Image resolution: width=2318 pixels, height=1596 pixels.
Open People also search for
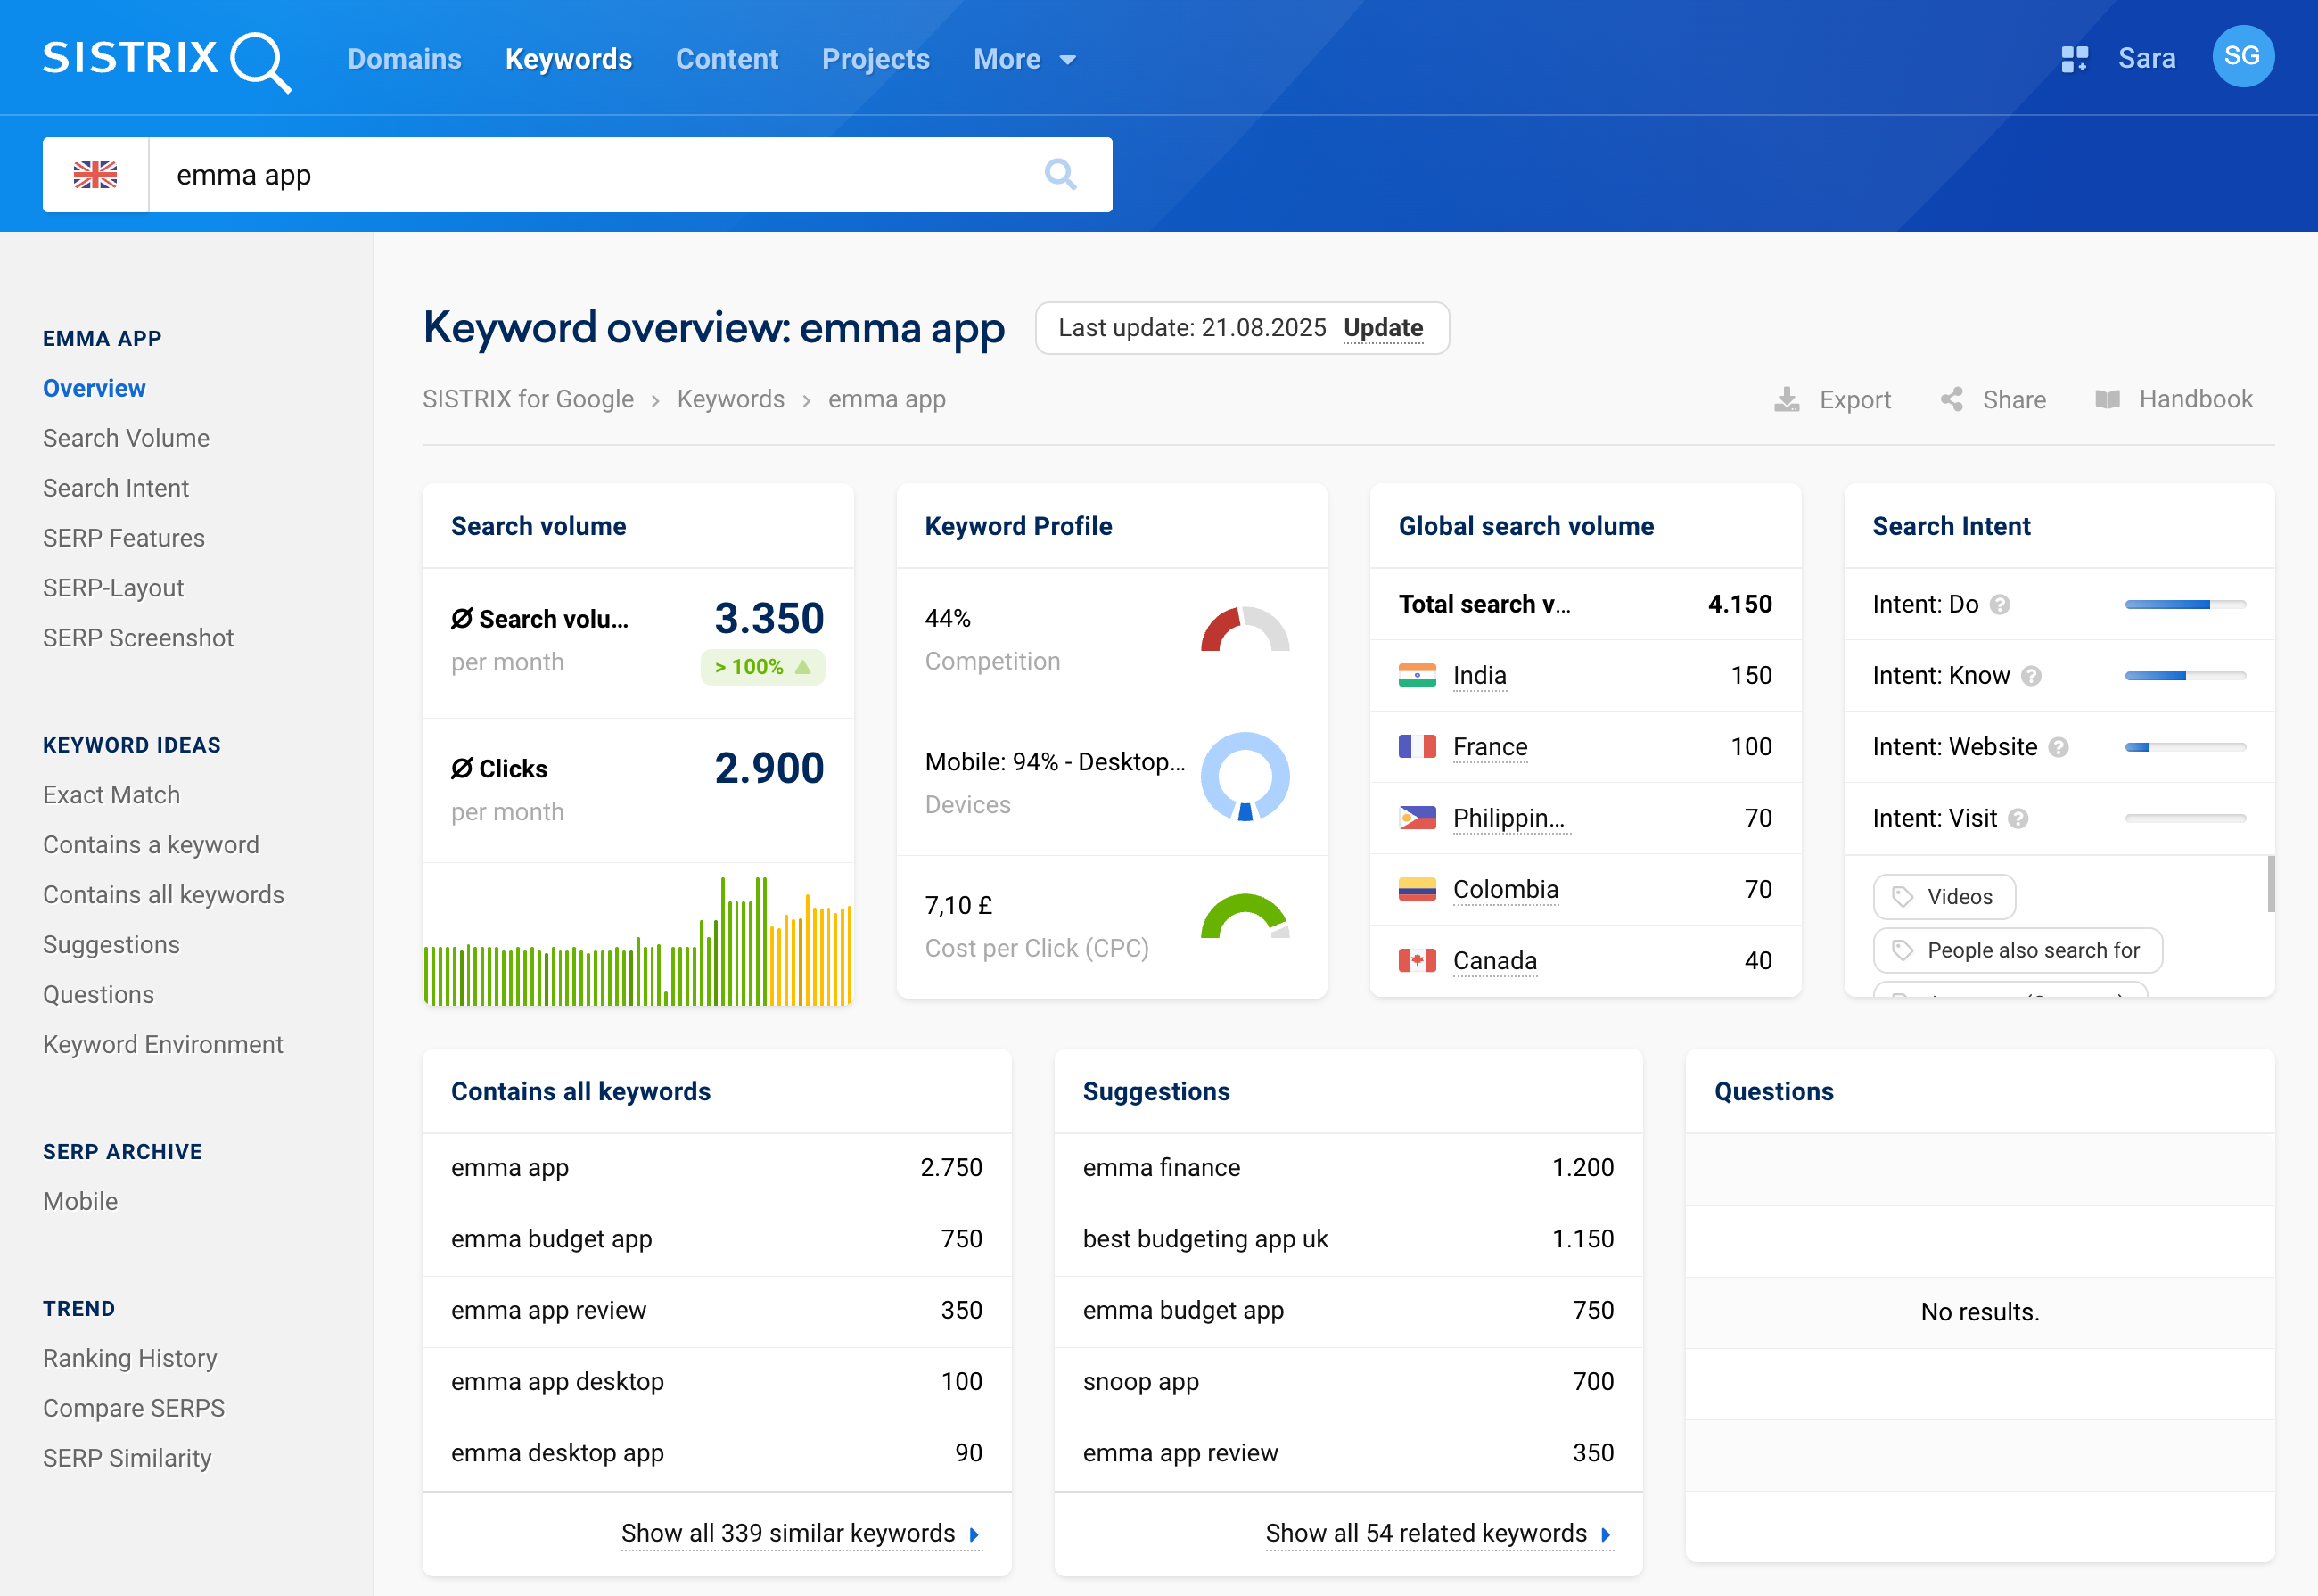pyautogui.click(x=2017, y=950)
